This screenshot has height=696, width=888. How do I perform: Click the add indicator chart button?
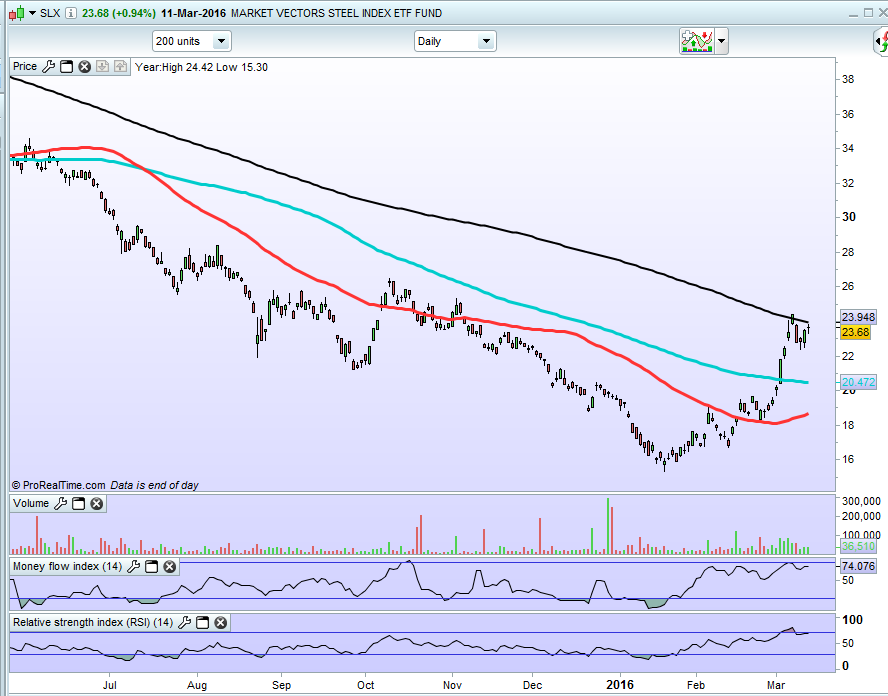tap(697, 41)
